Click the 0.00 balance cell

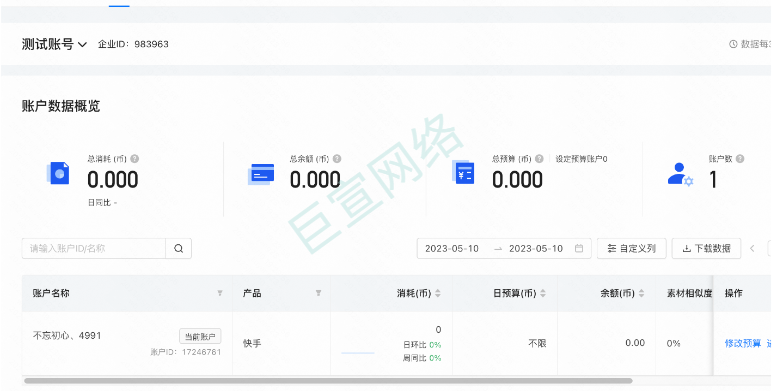point(635,343)
